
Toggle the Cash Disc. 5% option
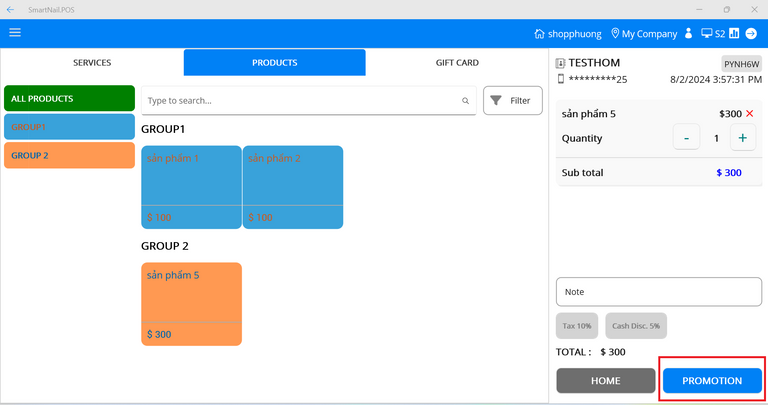[x=636, y=326]
